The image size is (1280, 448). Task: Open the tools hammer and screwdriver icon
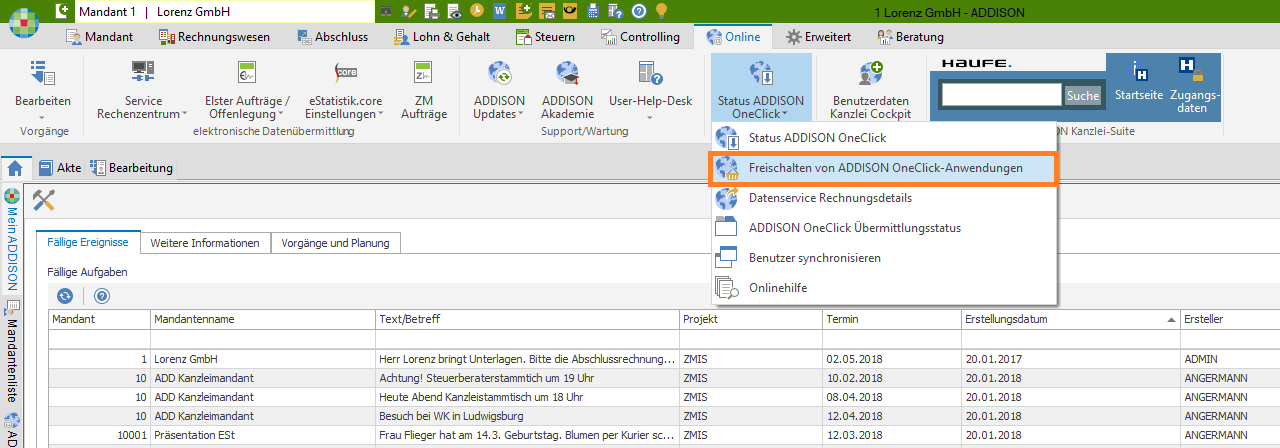pos(43,200)
